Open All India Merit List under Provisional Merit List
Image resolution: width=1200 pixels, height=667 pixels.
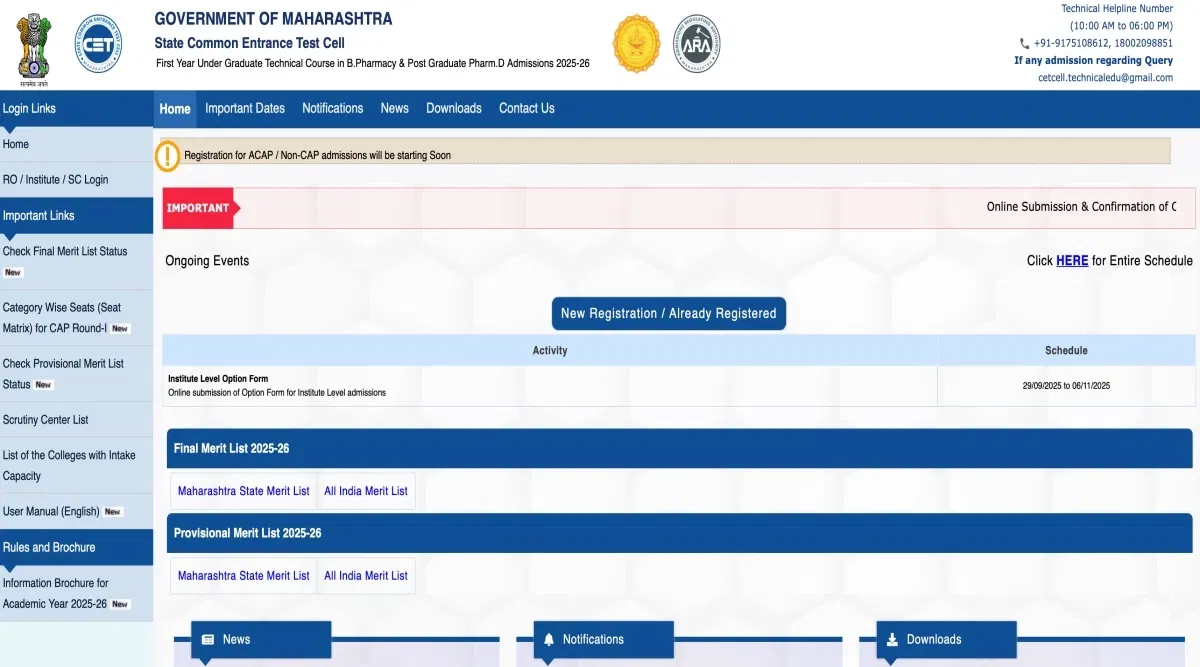click(x=366, y=576)
